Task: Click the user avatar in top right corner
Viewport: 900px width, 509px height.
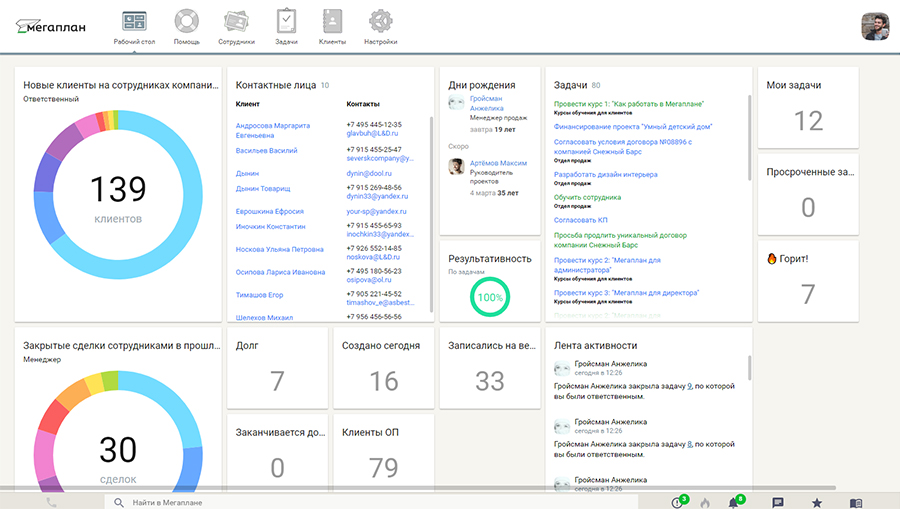Action: (875, 27)
